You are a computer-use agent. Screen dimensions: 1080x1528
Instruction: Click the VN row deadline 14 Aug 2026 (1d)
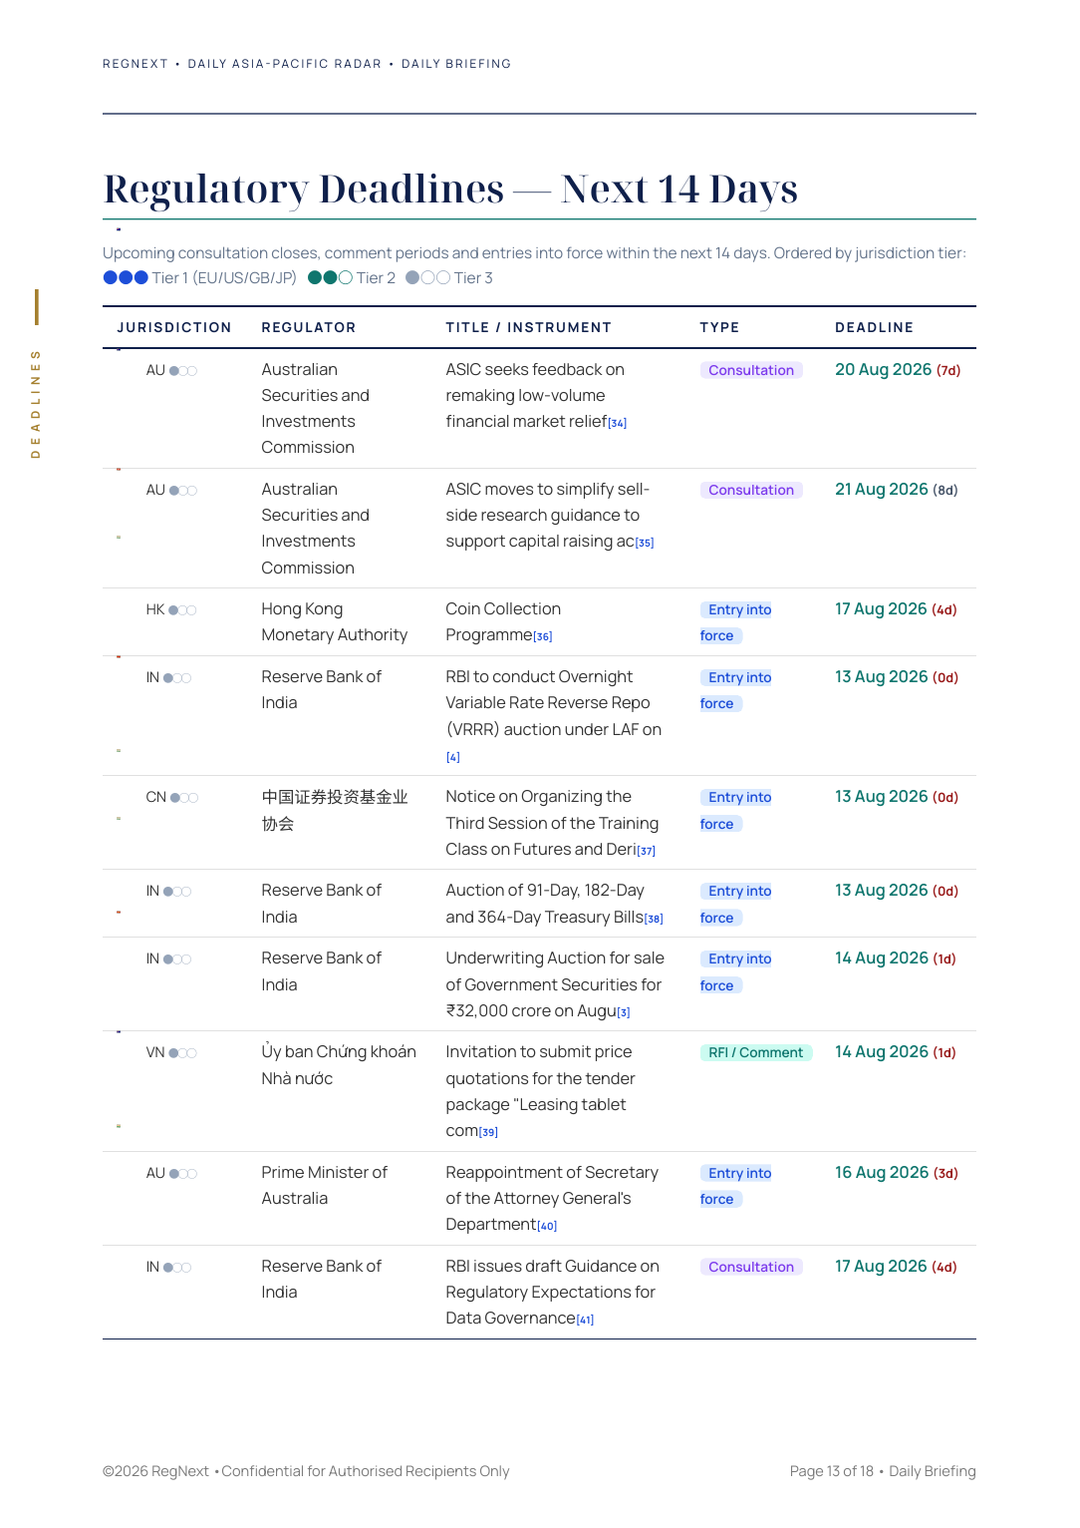[896, 1052]
